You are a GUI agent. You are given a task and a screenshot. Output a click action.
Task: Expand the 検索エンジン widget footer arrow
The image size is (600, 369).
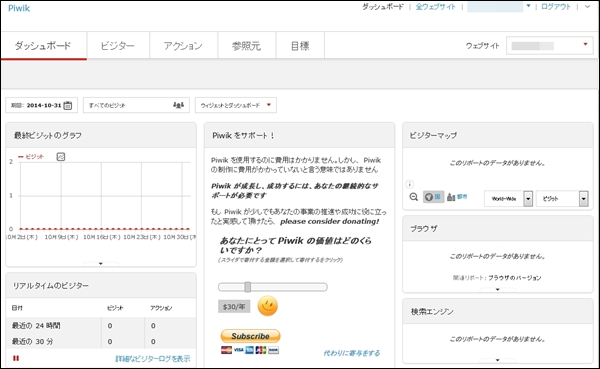pos(497,360)
